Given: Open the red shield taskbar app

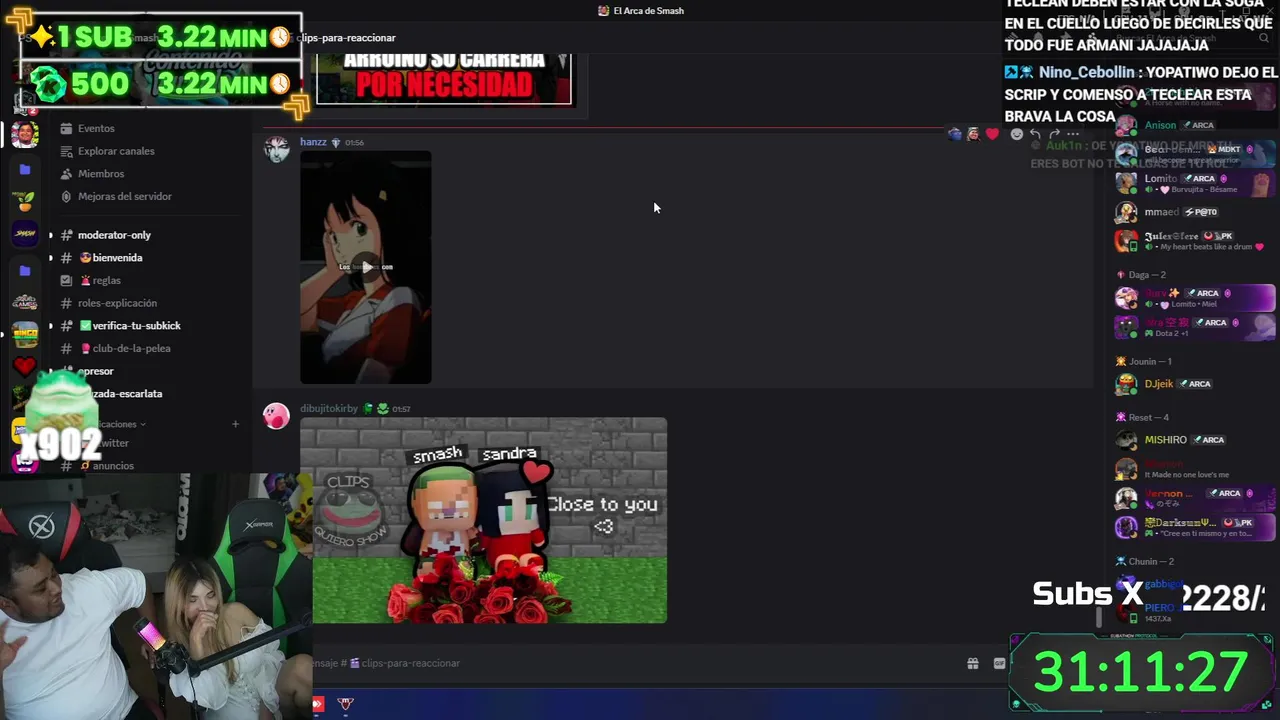Looking at the screenshot, I should (346, 704).
